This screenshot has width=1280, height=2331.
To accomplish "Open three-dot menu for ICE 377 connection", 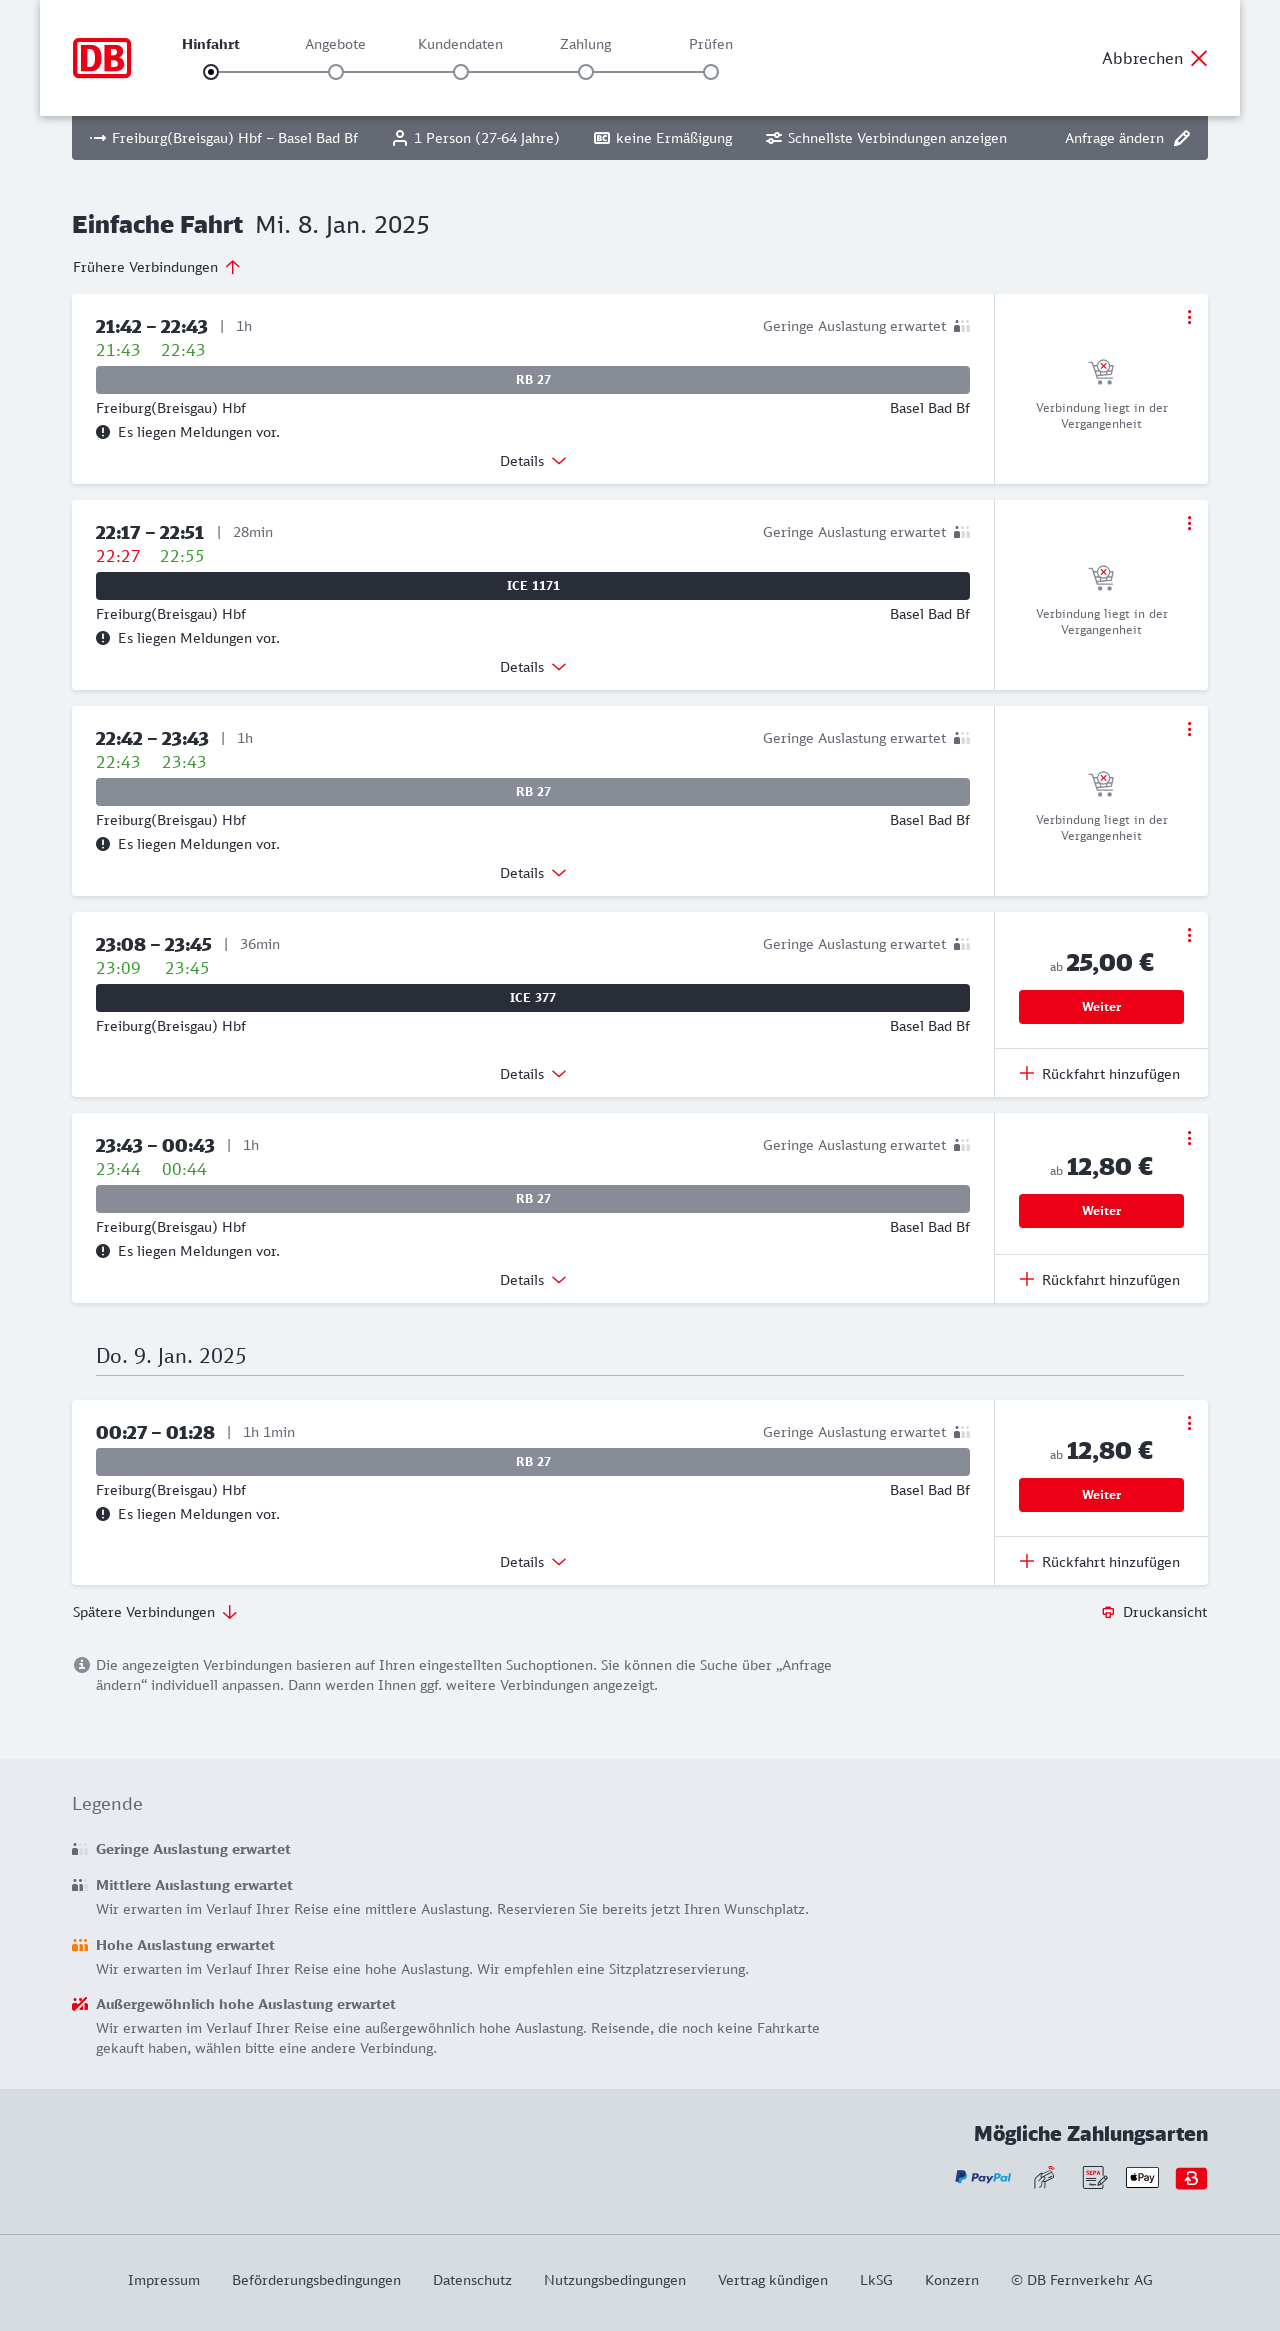I will point(1189,935).
